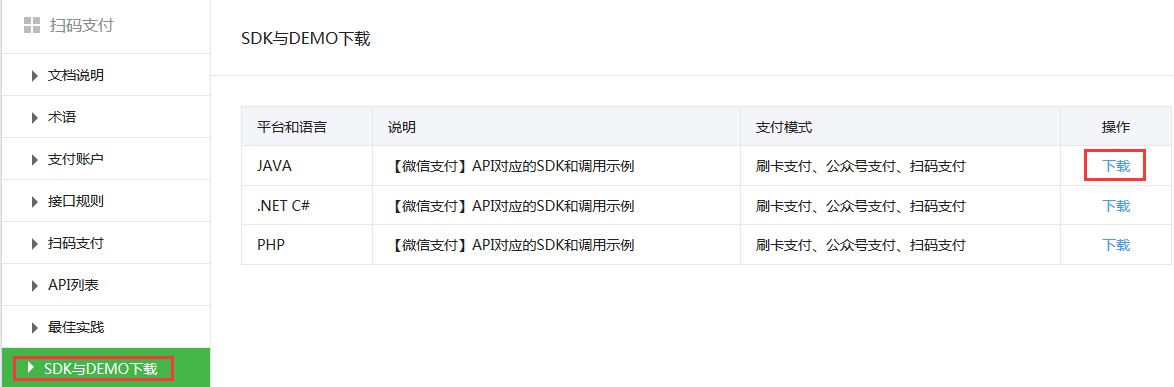Collapse the SDK与DEMO下载 arrow
This screenshot has height=387, width=1174.
coord(31,368)
